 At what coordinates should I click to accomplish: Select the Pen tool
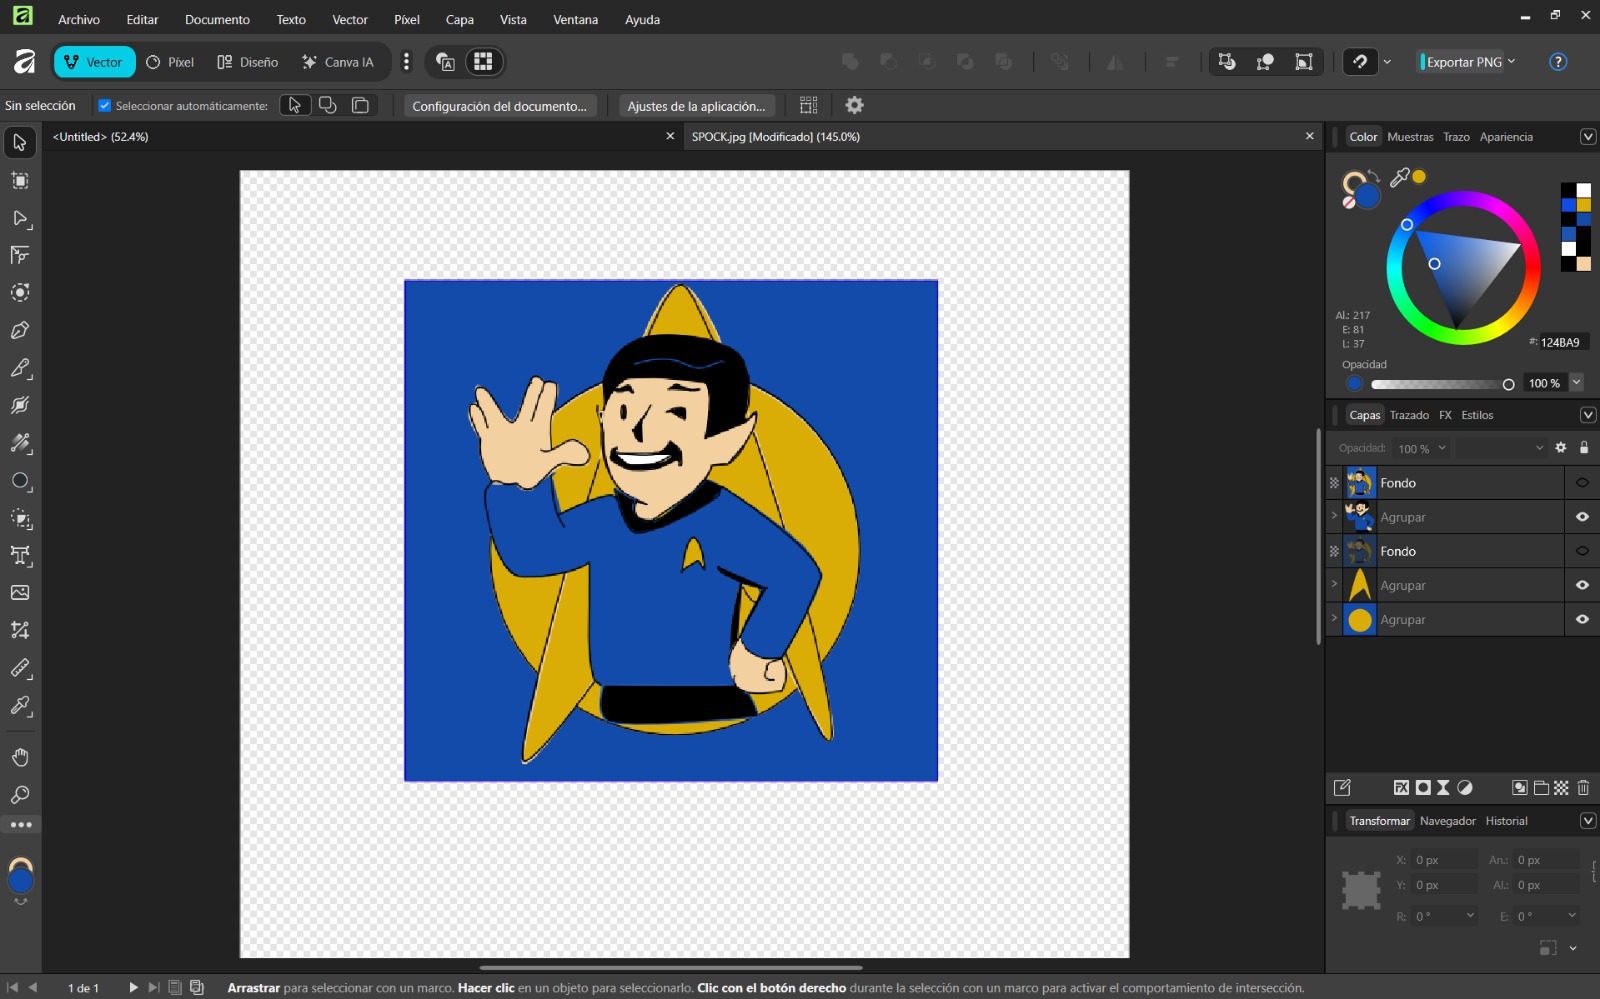pos(20,330)
